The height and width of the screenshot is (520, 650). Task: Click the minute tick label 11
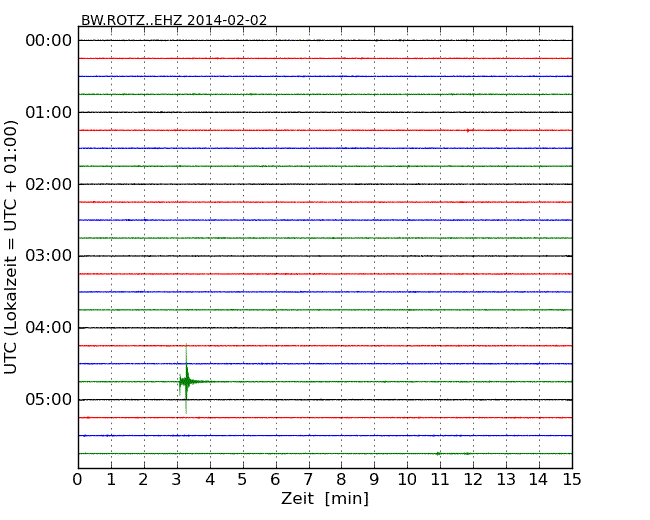(x=440, y=480)
